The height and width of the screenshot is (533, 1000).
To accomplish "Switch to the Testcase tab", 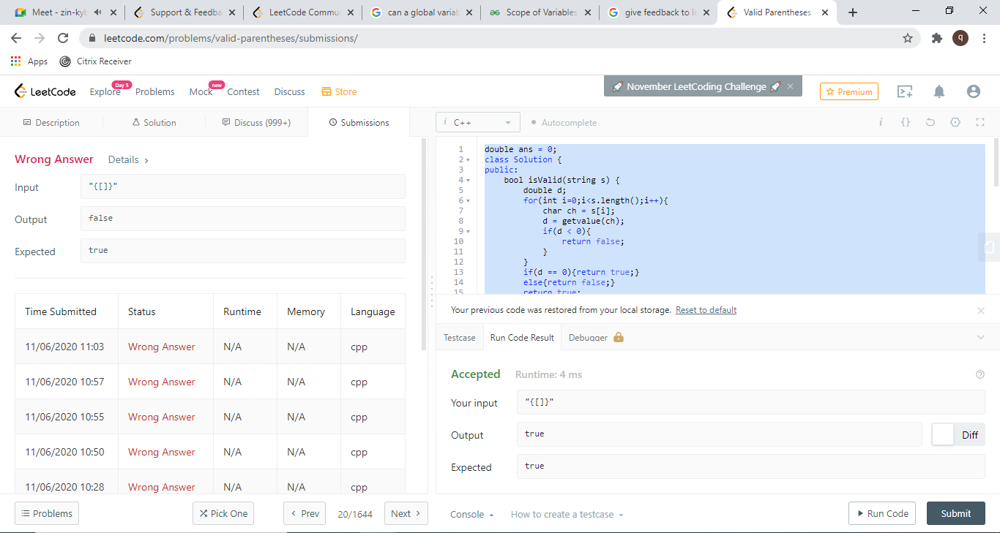I will click(x=460, y=338).
